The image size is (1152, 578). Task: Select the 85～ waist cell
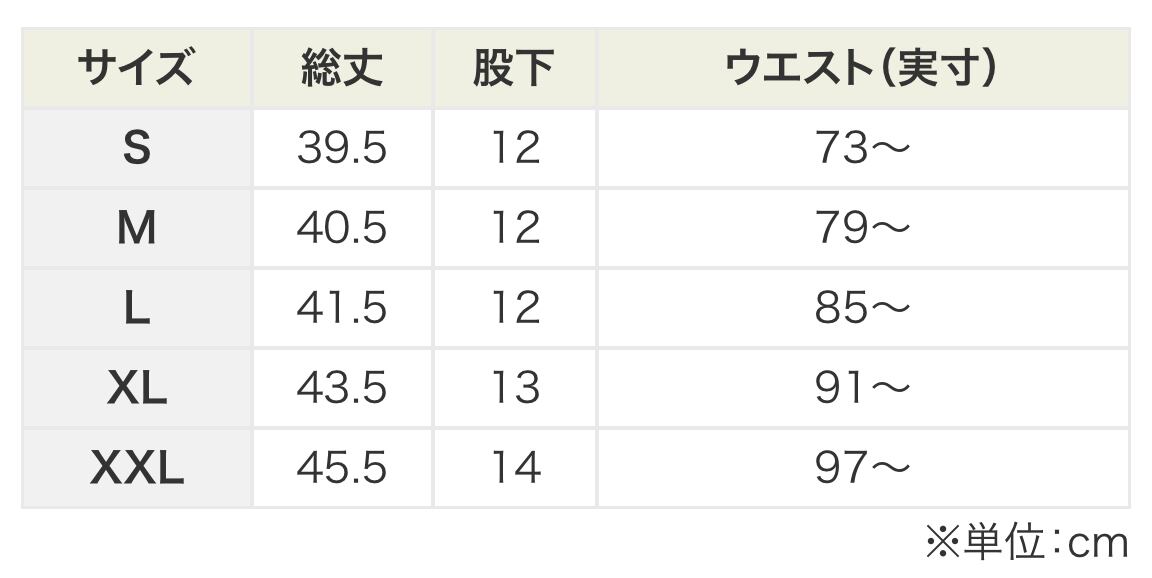(x=862, y=309)
